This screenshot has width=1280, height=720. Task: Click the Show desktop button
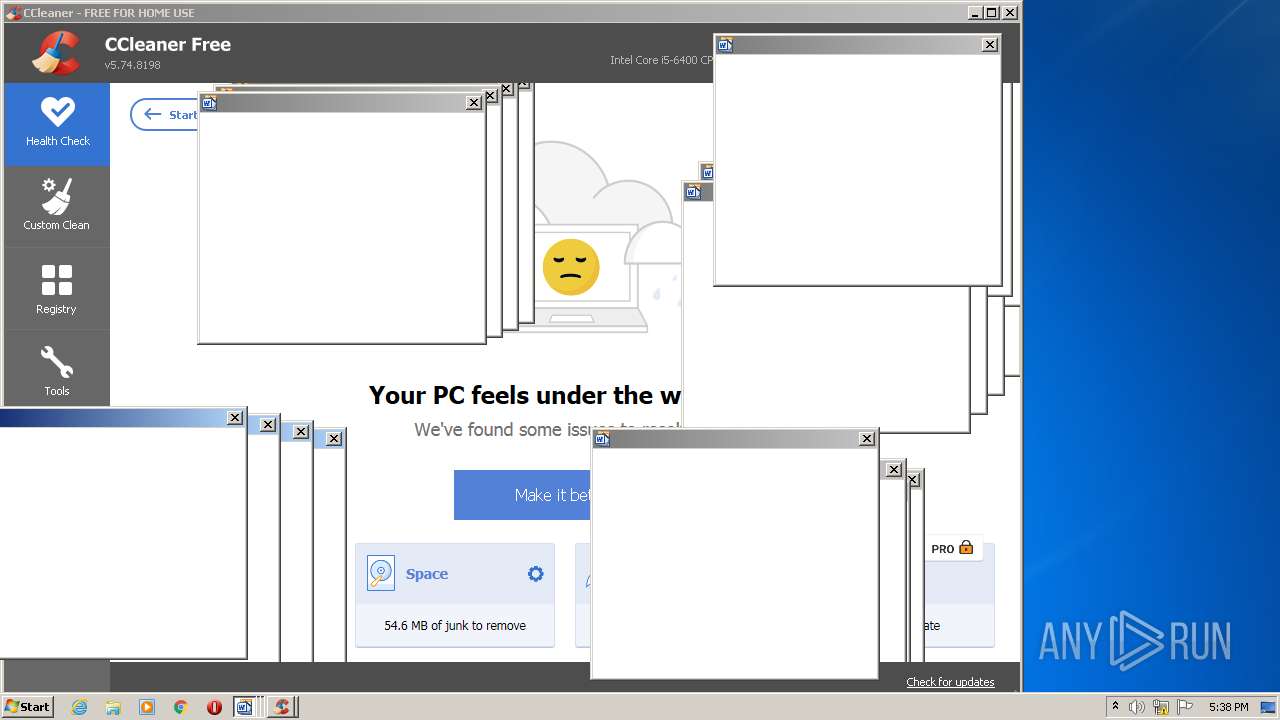click(x=1270, y=707)
